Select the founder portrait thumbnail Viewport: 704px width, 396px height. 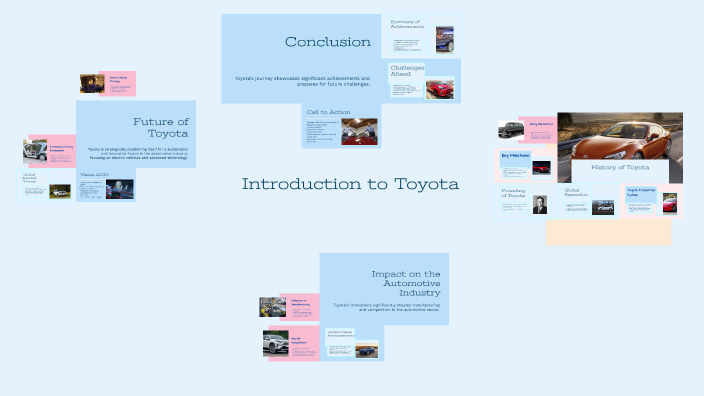click(540, 205)
